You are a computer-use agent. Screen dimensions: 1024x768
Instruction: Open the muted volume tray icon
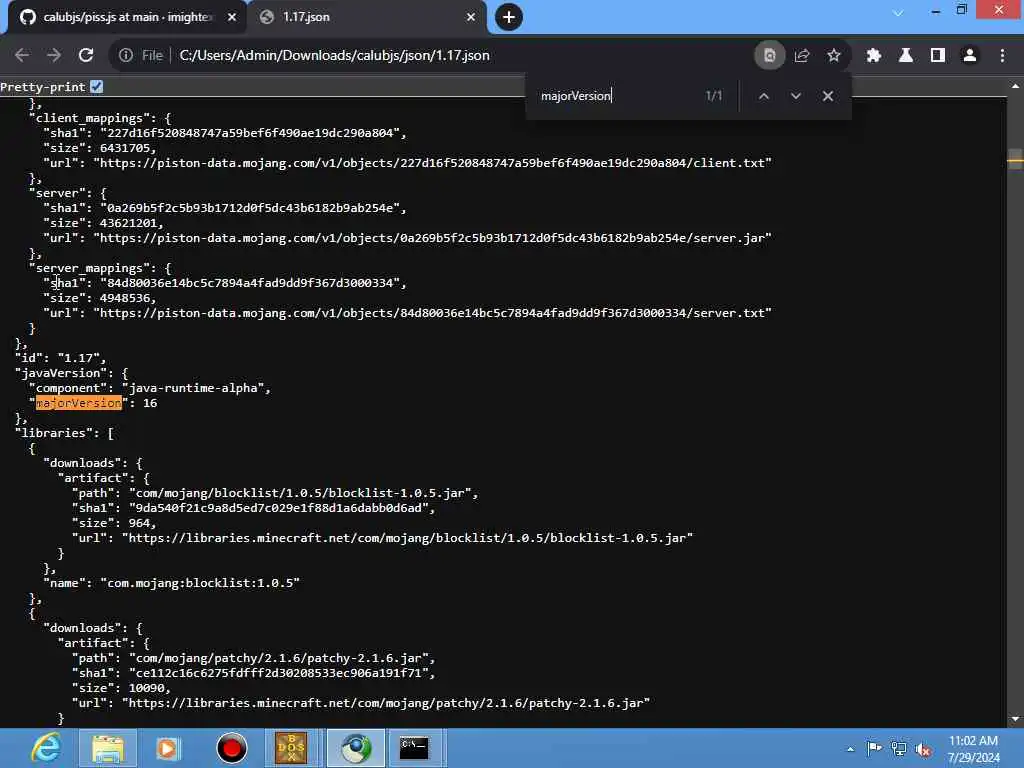(923, 749)
